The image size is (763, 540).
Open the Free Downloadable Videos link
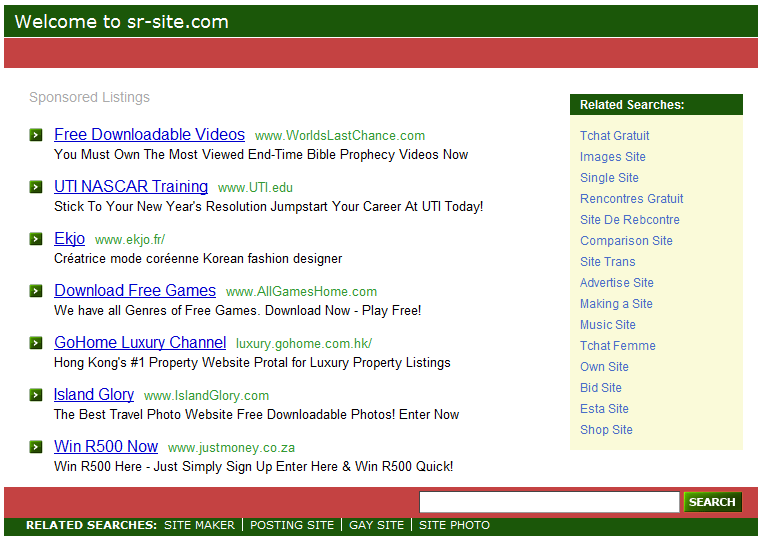[149, 135]
